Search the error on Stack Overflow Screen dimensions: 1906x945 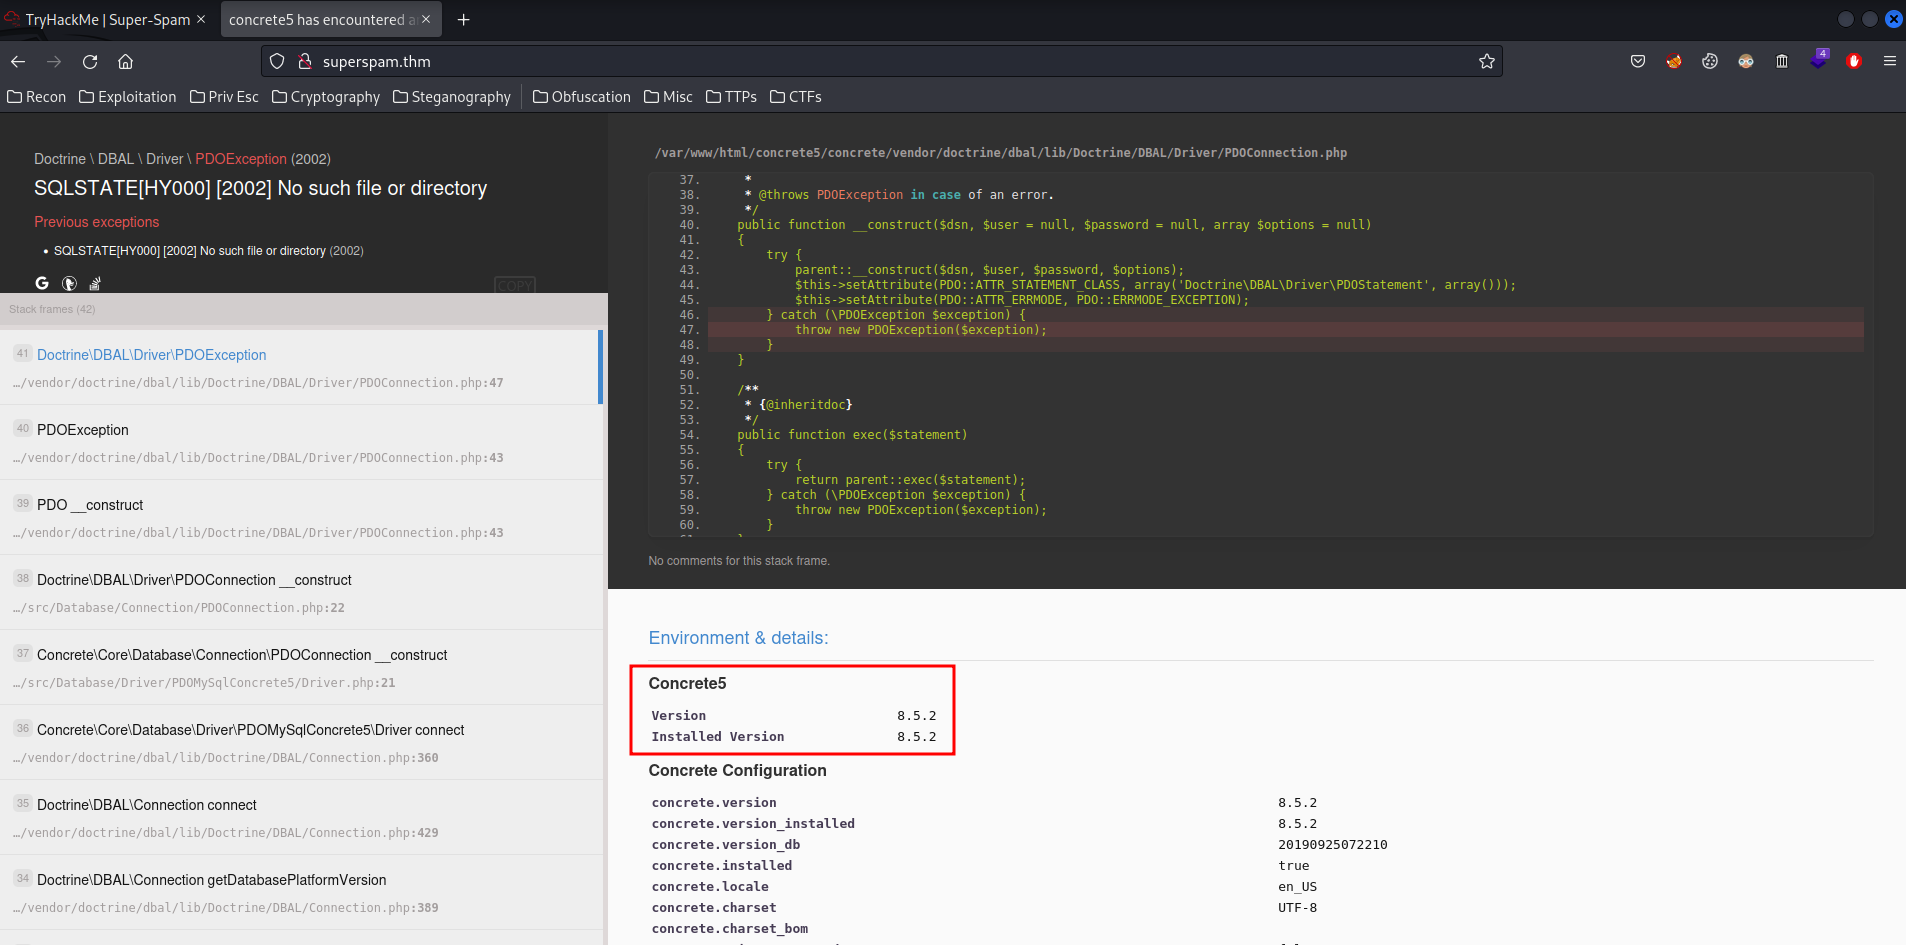click(95, 284)
